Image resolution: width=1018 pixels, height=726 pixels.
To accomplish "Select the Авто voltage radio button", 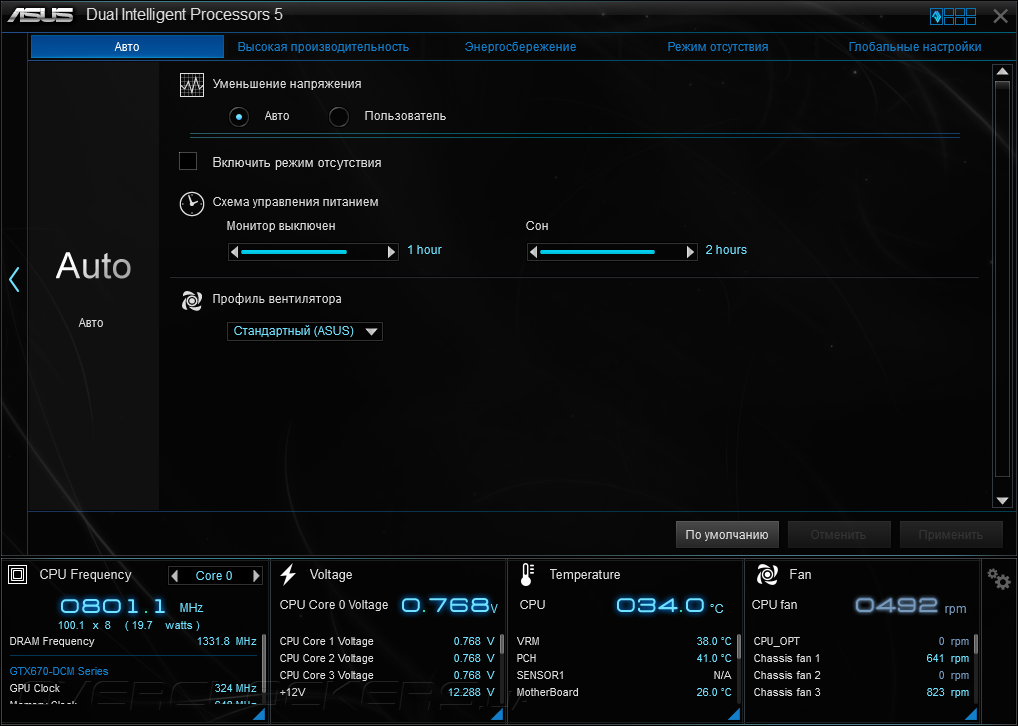I will tap(239, 117).
